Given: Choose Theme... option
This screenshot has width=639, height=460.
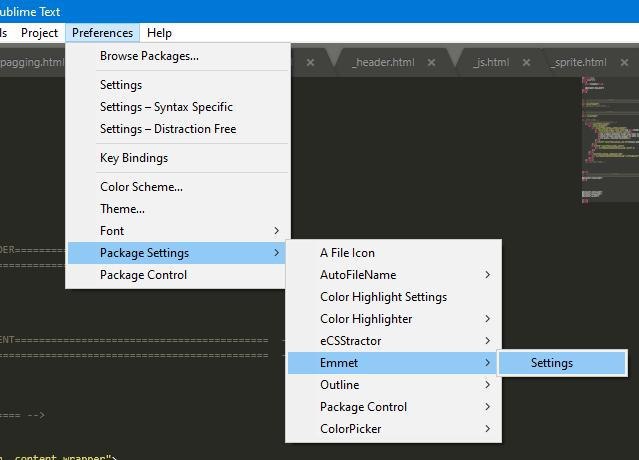Looking at the screenshot, I should pyautogui.click(x=178, y=209).
